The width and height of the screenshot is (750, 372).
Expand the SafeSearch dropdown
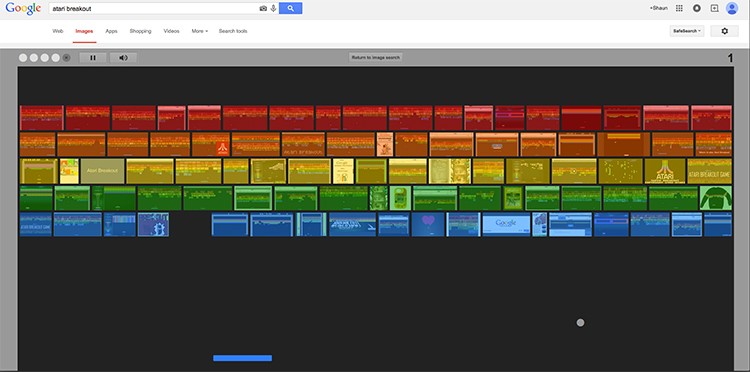(687, 31)
